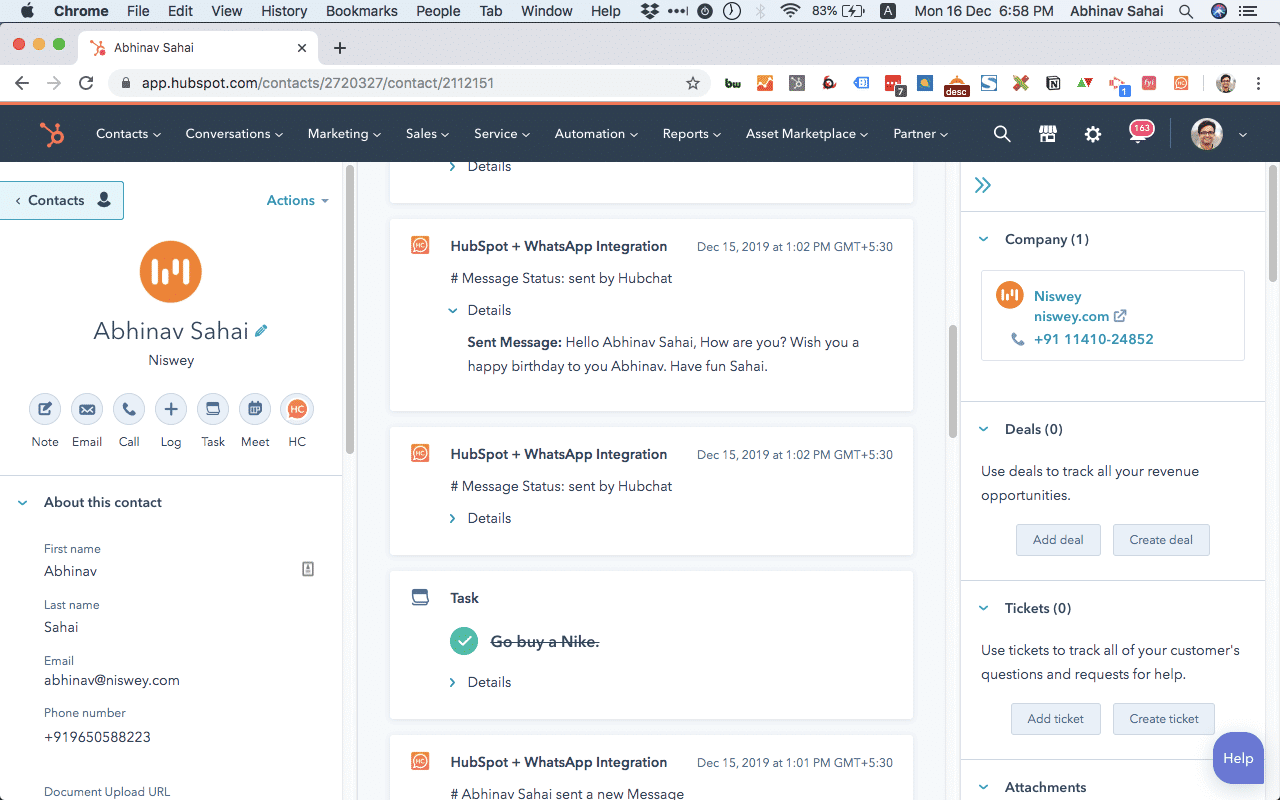Click company phone +91 11410-24852

tap(1094, 339)
